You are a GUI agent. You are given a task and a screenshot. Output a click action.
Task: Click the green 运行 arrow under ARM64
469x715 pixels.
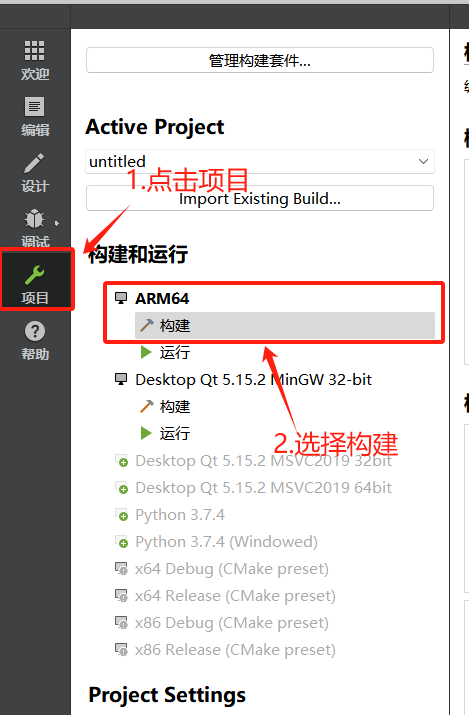(146, 352)
